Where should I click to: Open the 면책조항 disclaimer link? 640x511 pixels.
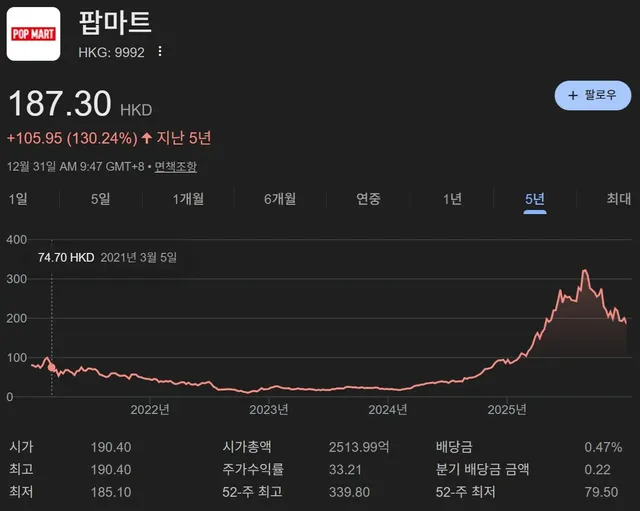coord(176,166)
